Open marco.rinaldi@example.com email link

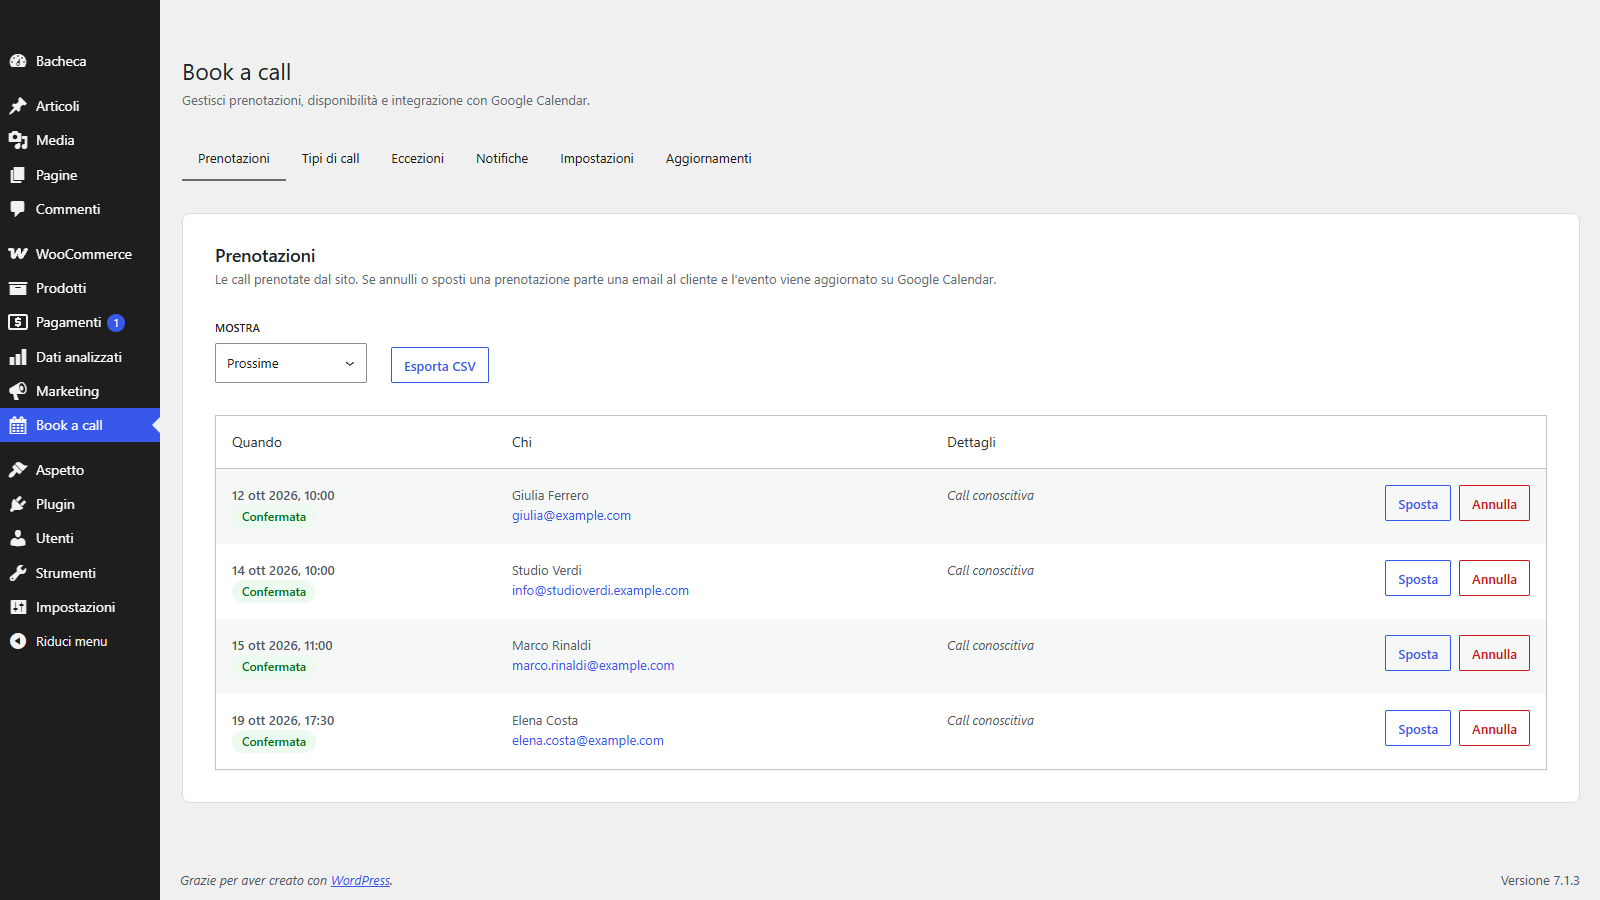click(593, 666)
